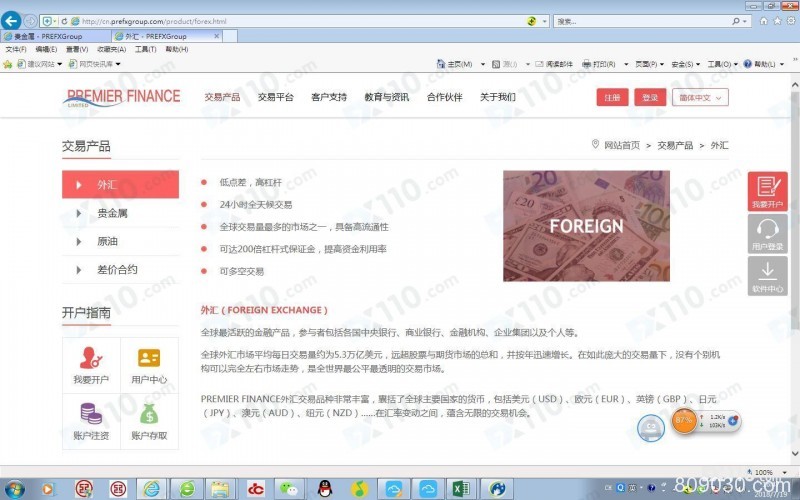This screenshot has height=500, width=800.
Task: Open the 文件(F) menu
Action: [16, 49]
